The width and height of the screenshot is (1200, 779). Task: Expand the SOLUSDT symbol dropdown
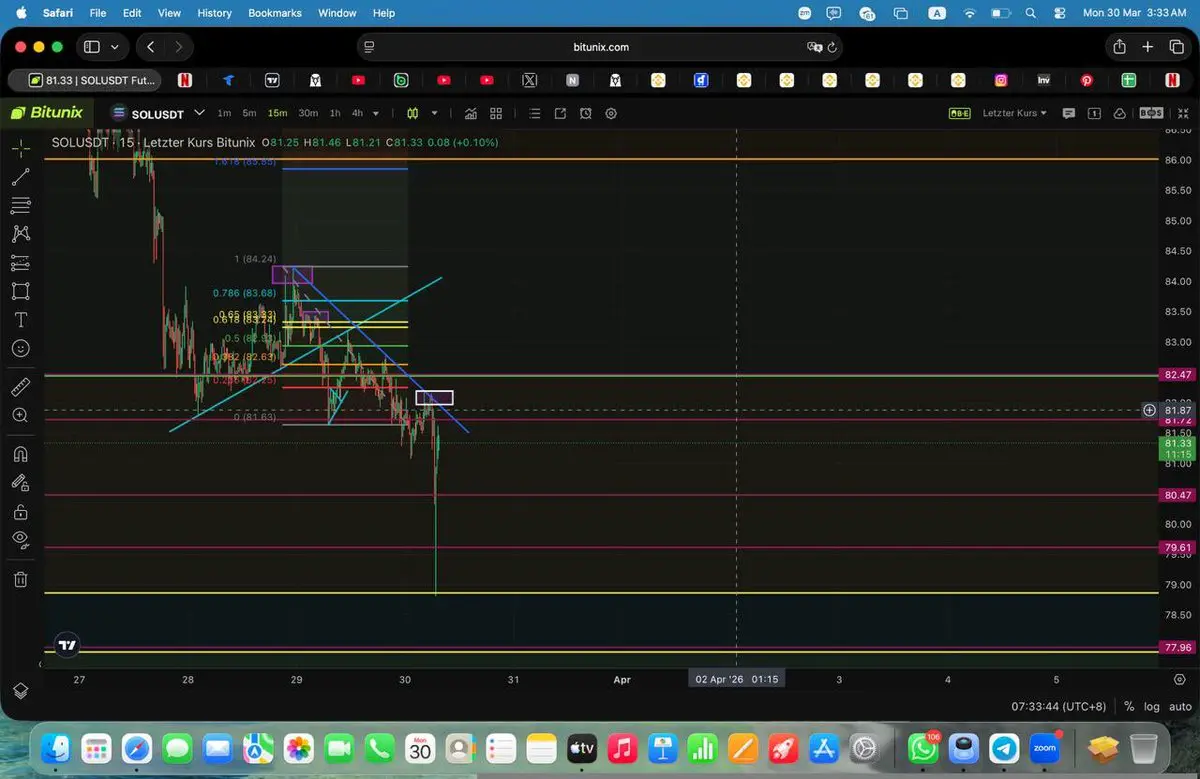(199, 113)
